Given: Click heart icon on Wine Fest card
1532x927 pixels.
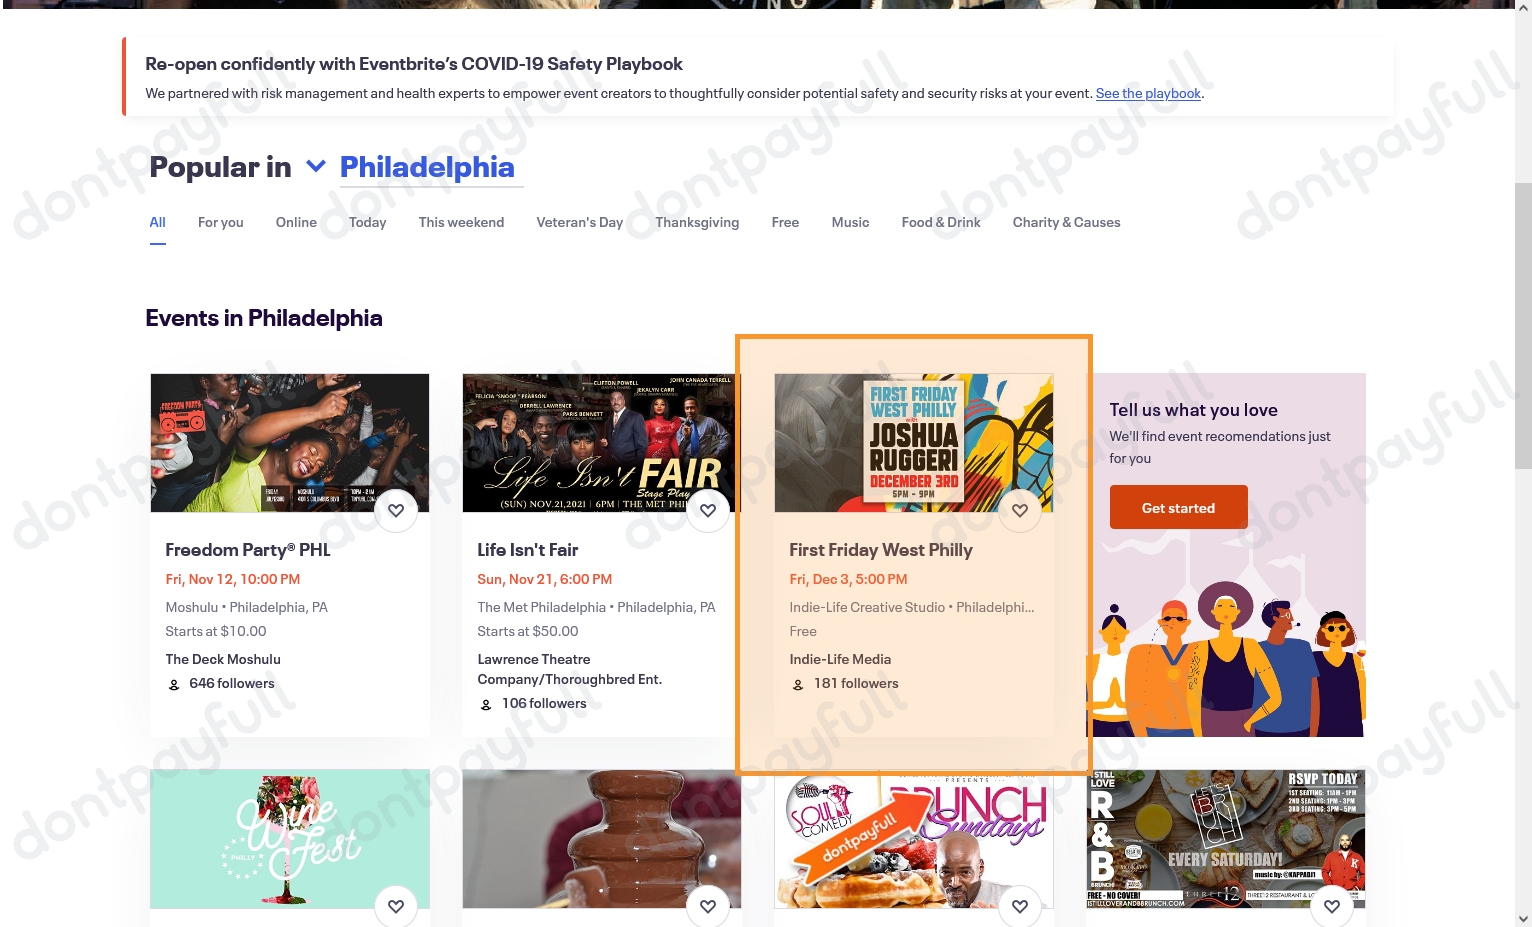Looking at the screenshot, I should 396,906.
